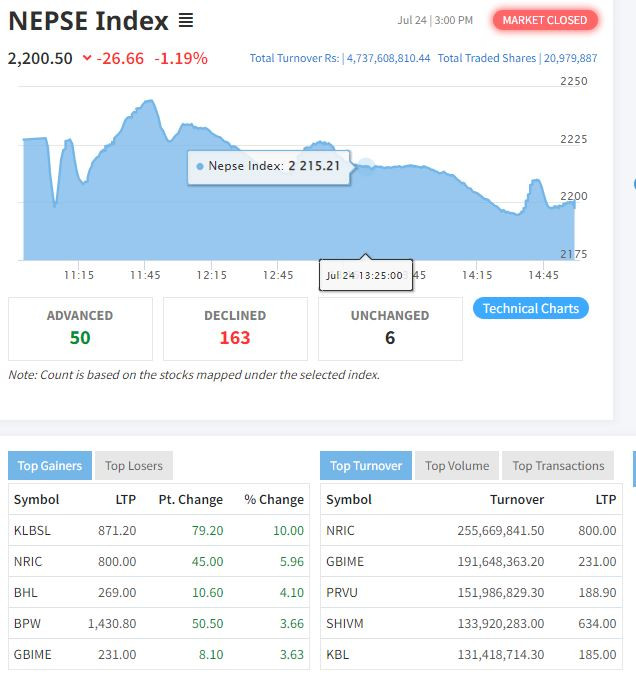
Task: Click the 11:45 axis label
Action: pos(145,275)
